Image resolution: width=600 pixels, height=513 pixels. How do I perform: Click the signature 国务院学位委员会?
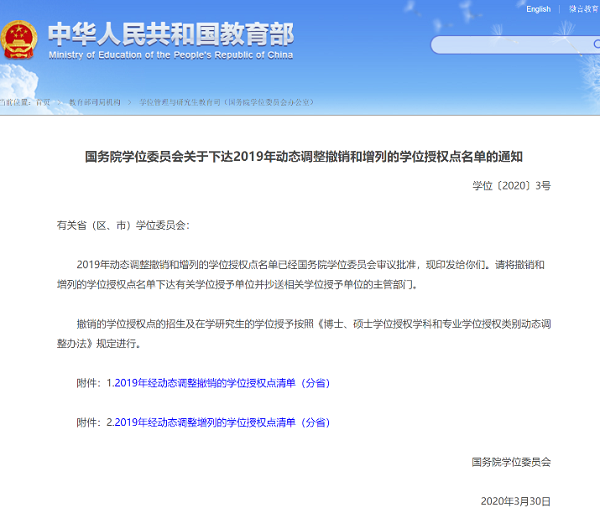[511, 462]
